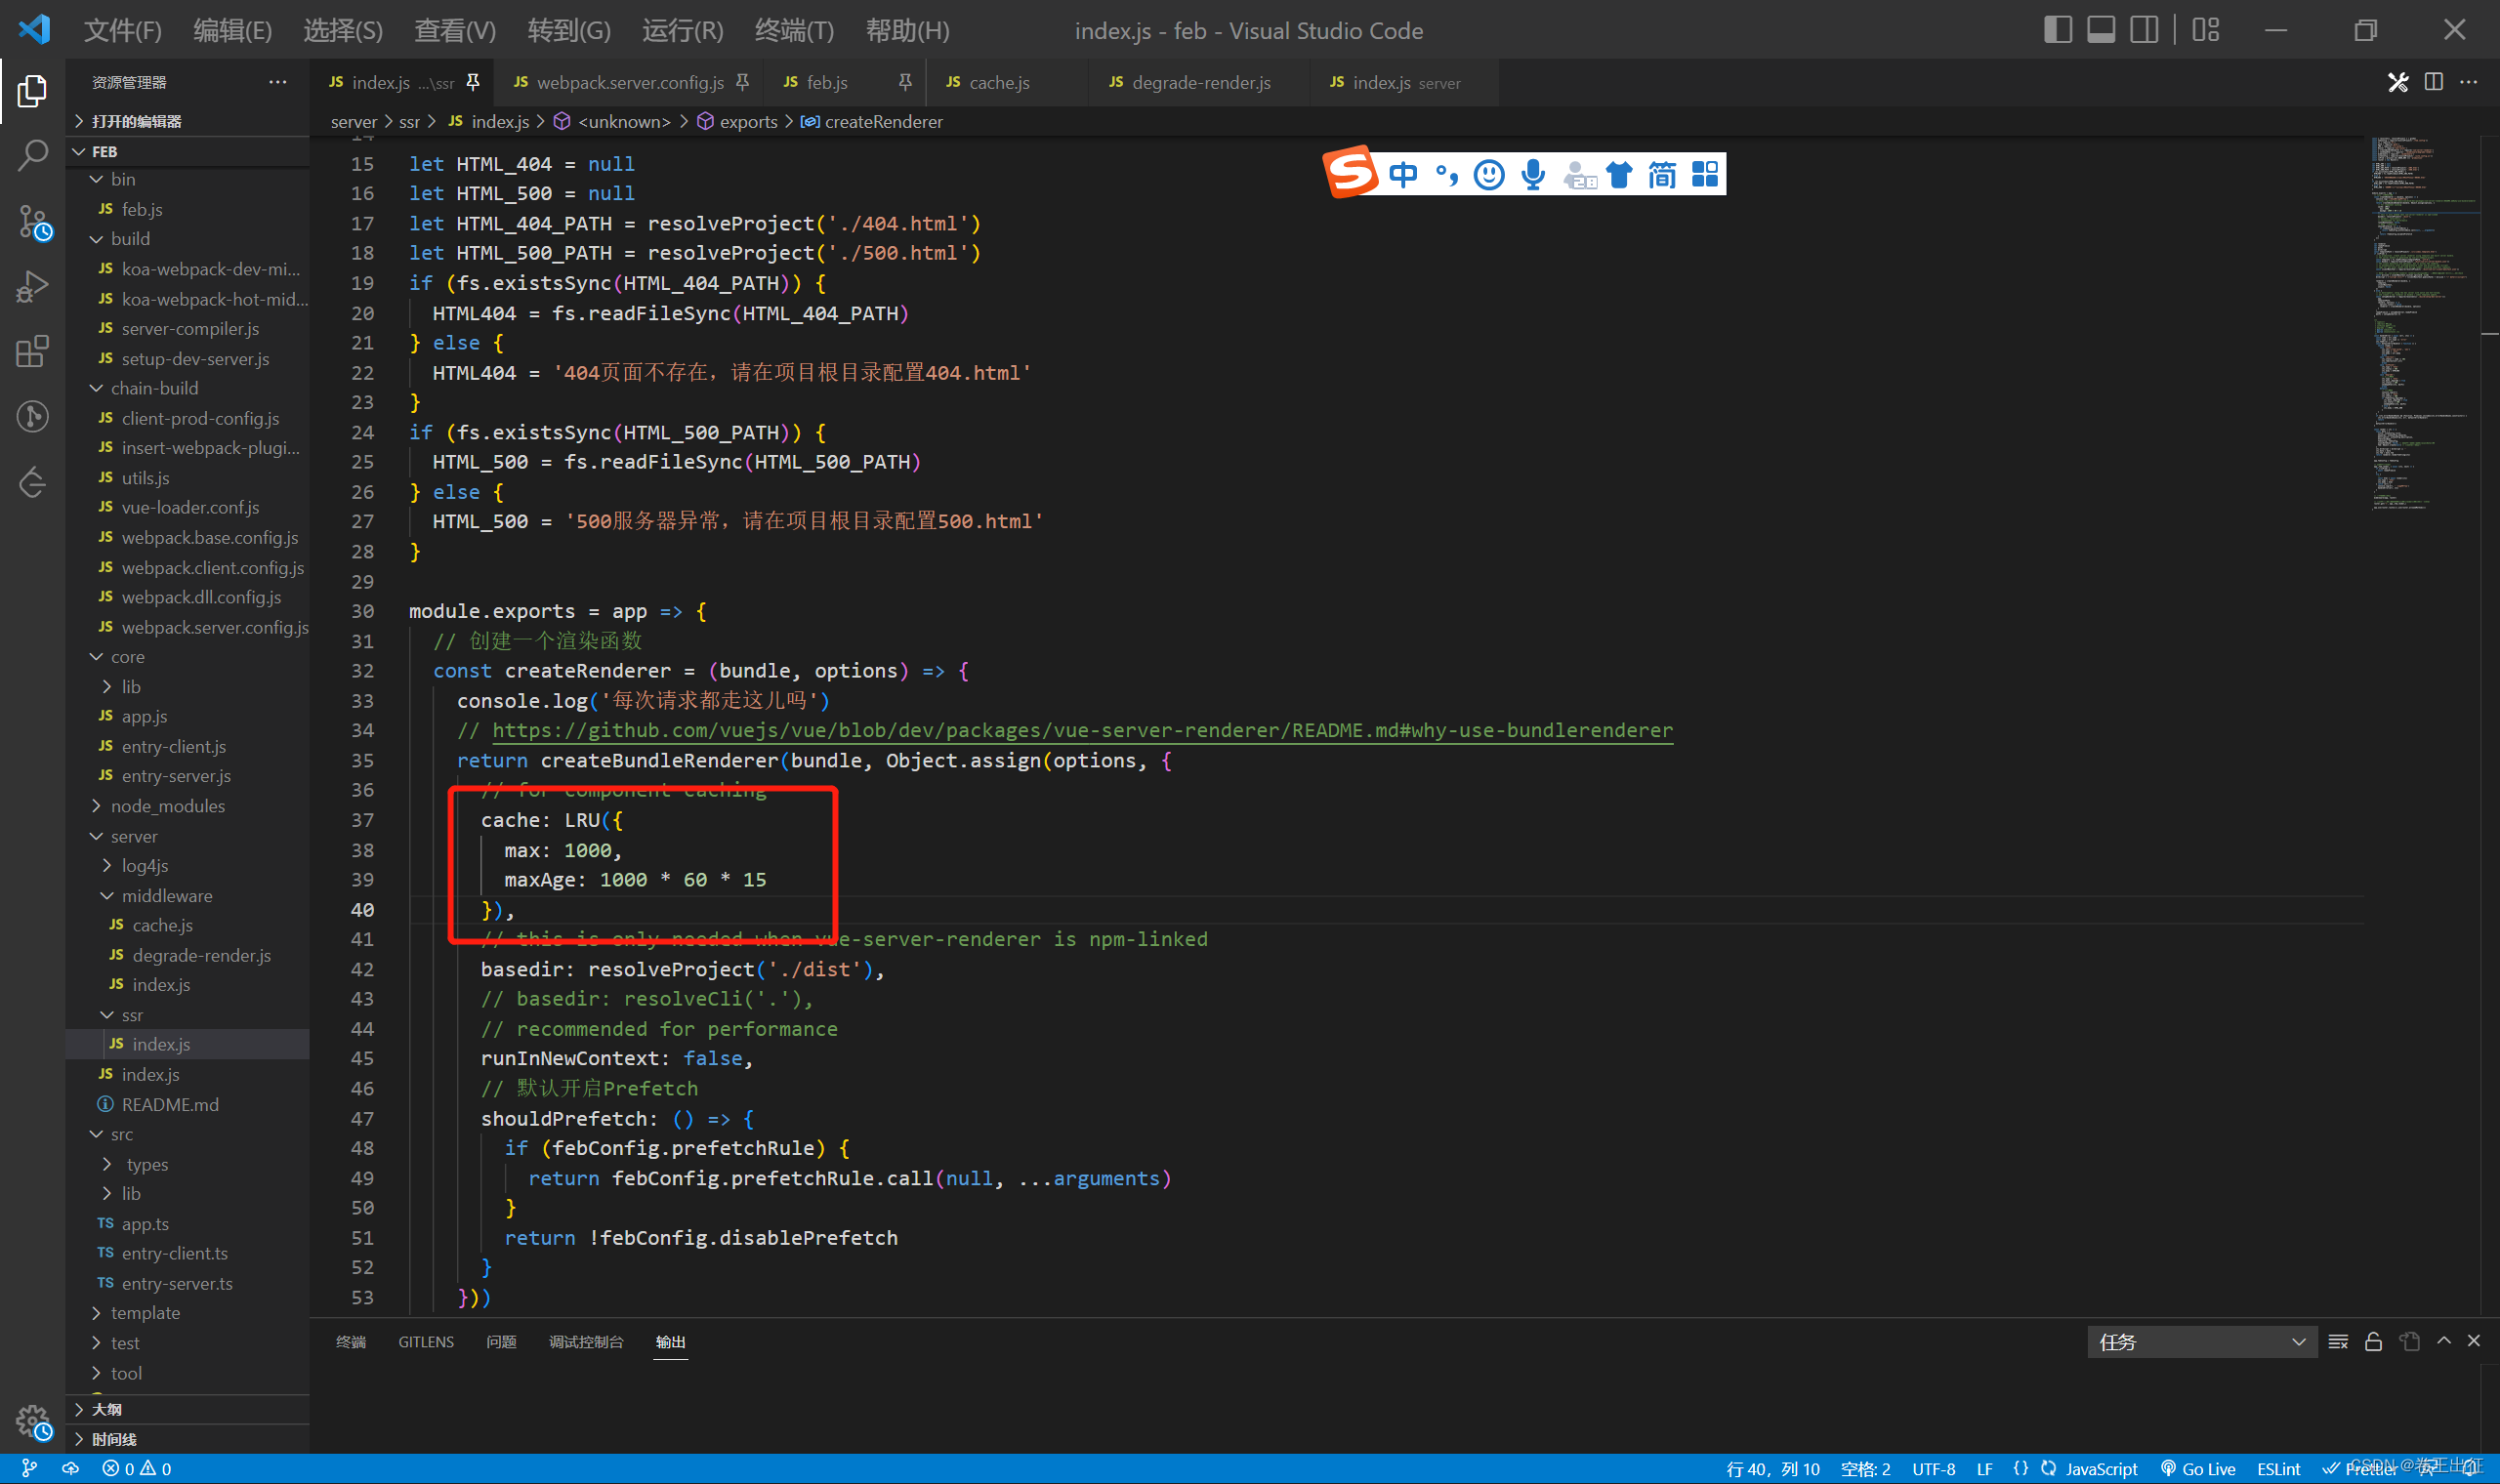Click the Go Live status bar item

[x=2198, y=1468]
